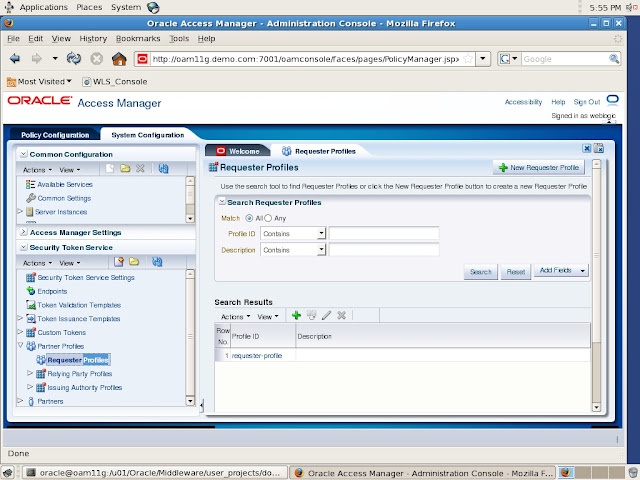
Task: Go to the Firefox Home page icon
Action: pos(119,59)
